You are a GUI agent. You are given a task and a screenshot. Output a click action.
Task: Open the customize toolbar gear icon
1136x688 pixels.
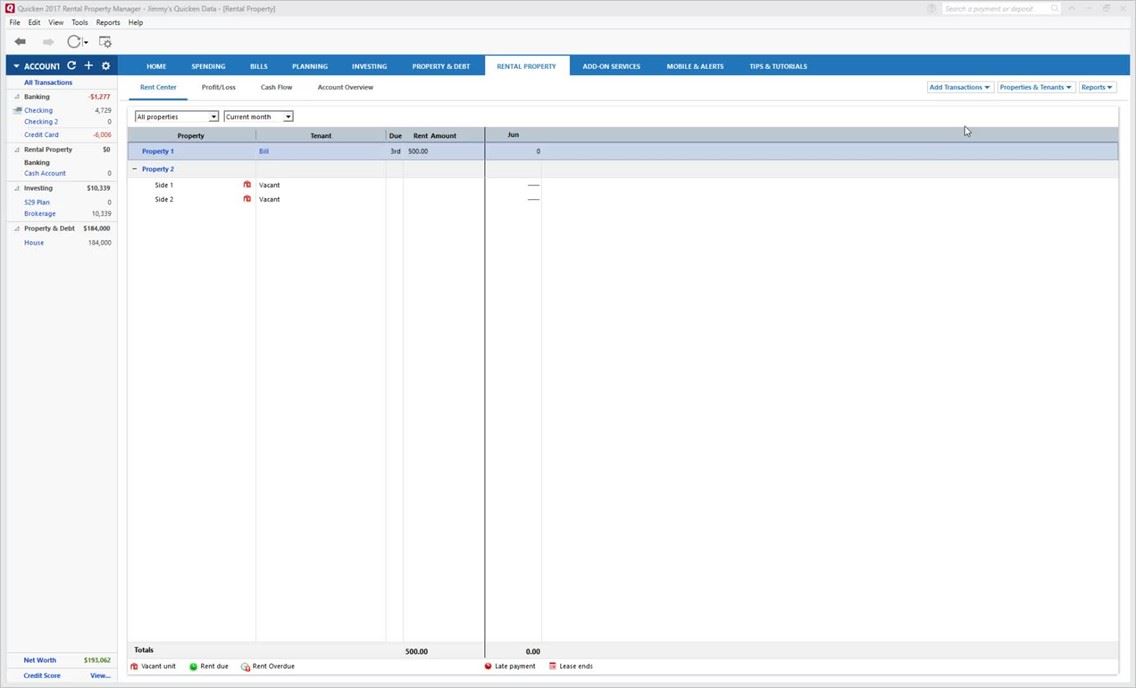click(105, 42)
